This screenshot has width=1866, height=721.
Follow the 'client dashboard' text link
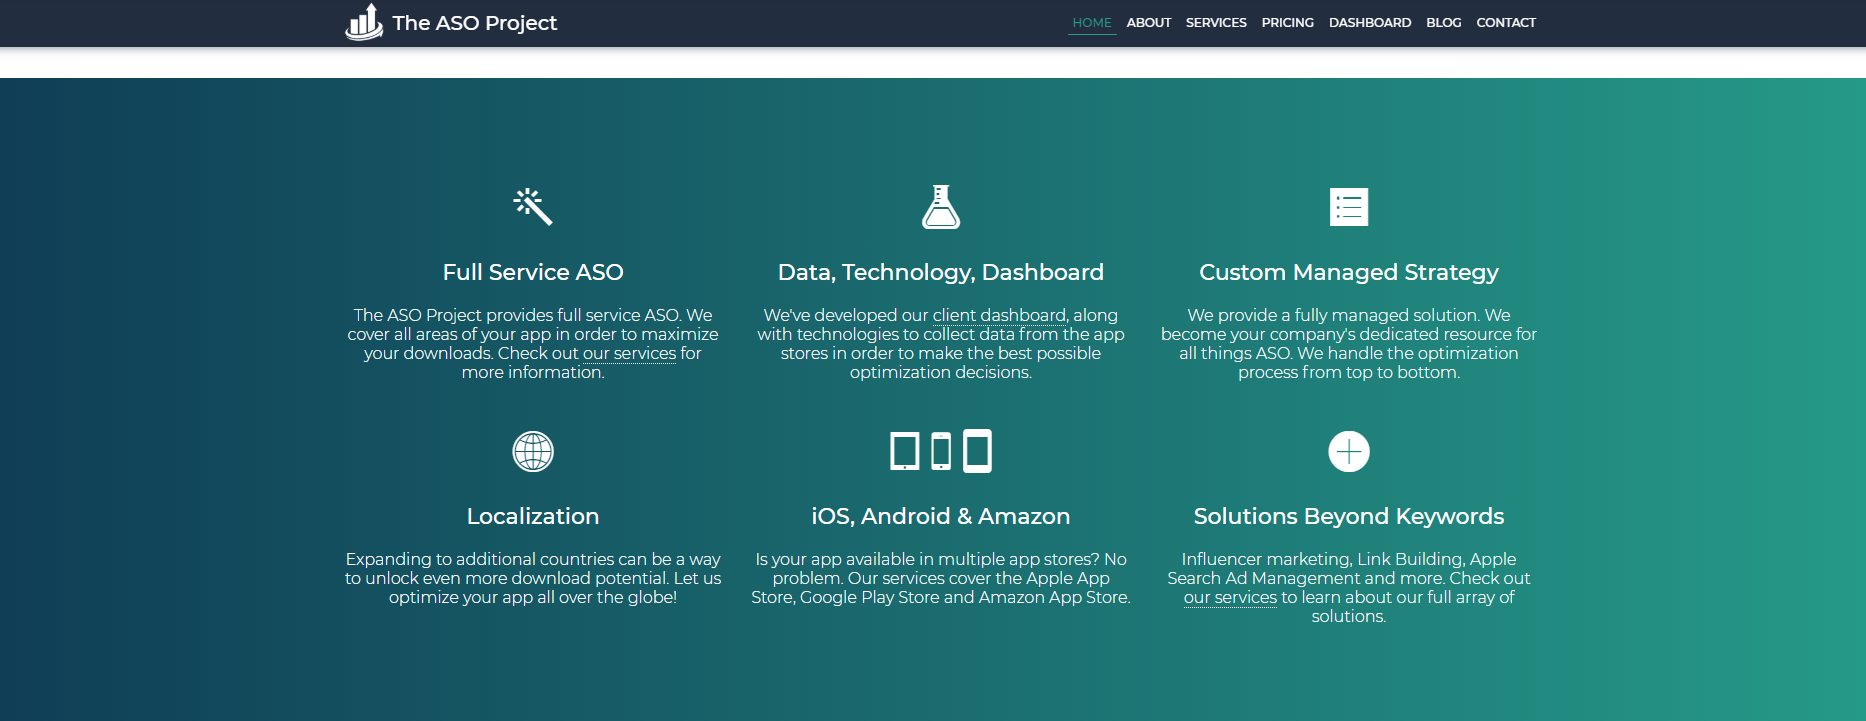coord(999,316)
